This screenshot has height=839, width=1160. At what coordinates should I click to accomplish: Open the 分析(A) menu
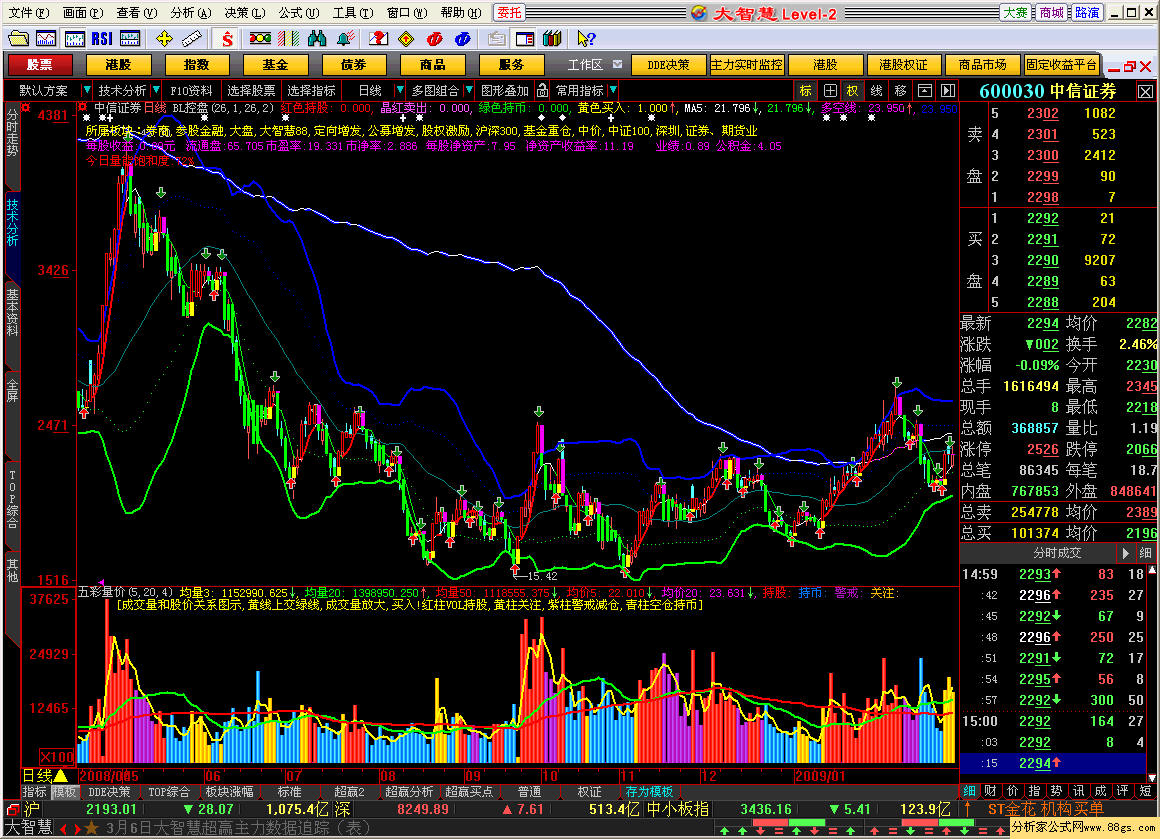pyautogui.click(x=190, y=13)
